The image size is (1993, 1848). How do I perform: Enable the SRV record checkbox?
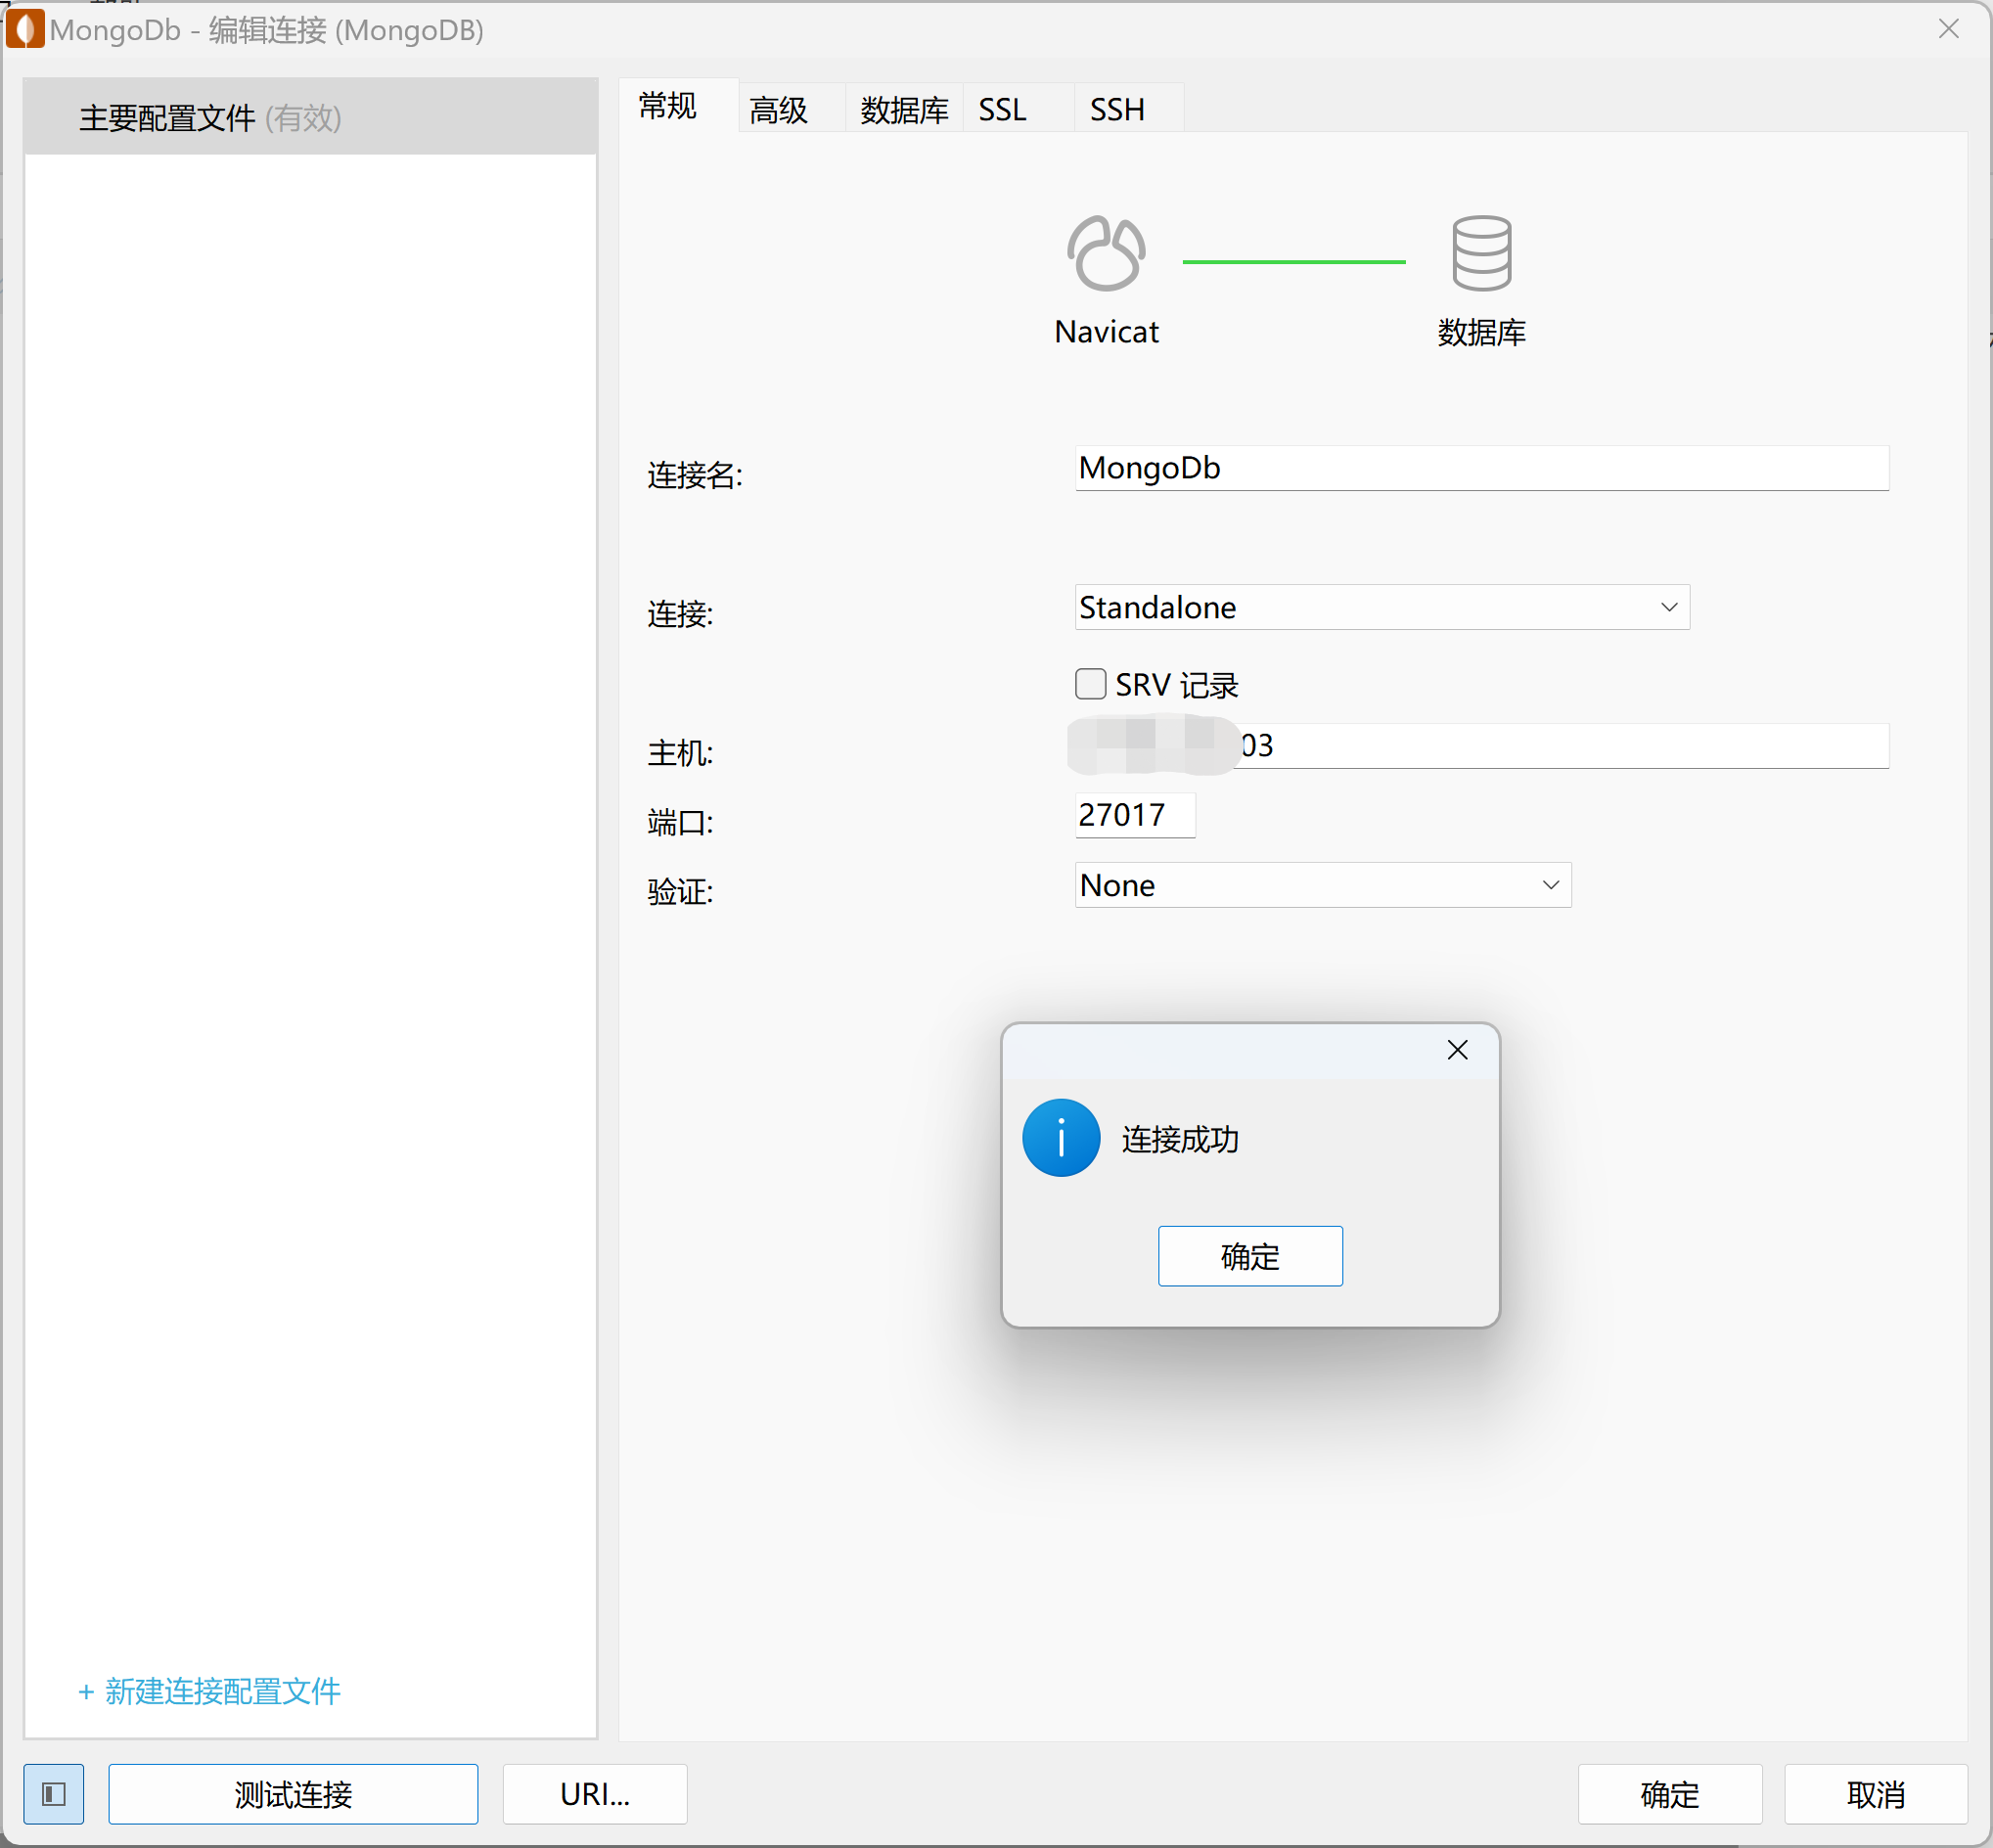coord(1090,684)
